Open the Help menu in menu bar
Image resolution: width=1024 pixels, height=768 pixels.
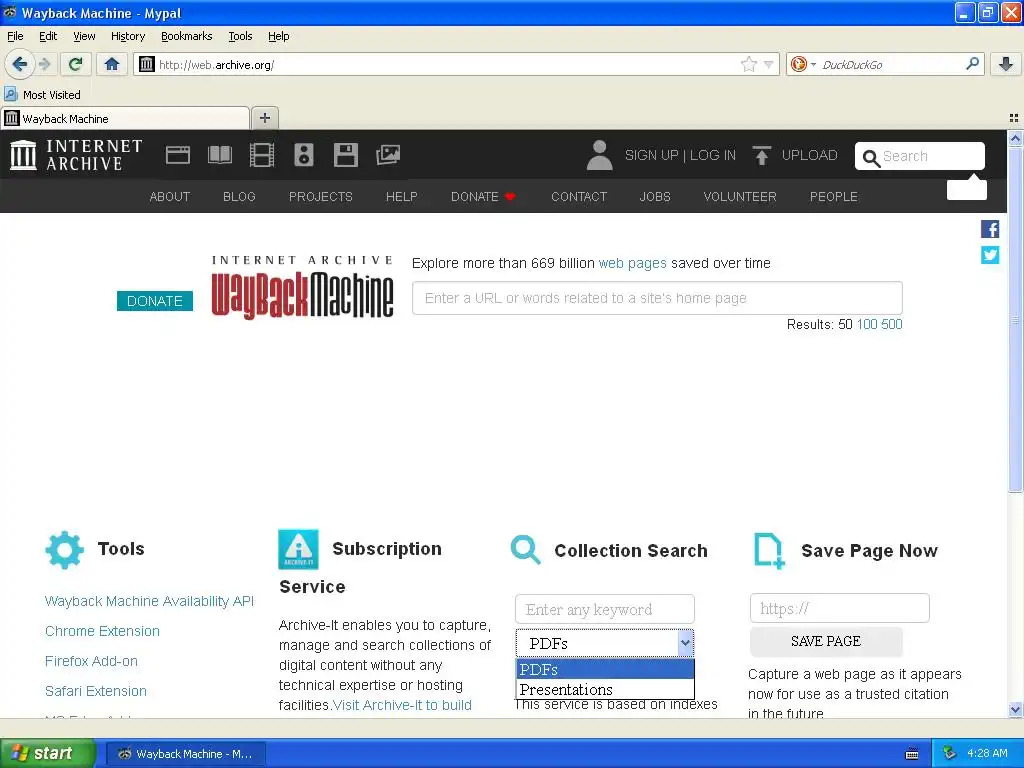point(278,36)
